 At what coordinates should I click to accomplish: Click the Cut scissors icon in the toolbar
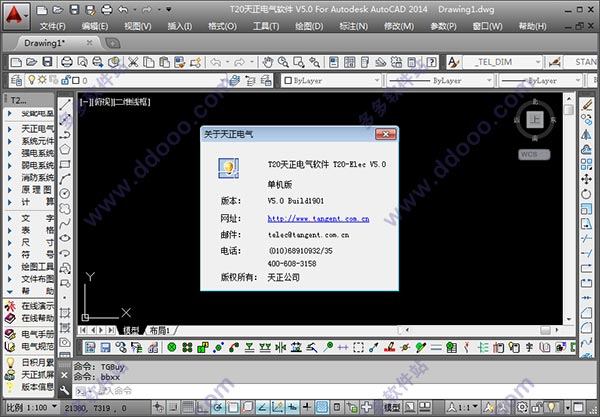(131, 62)
